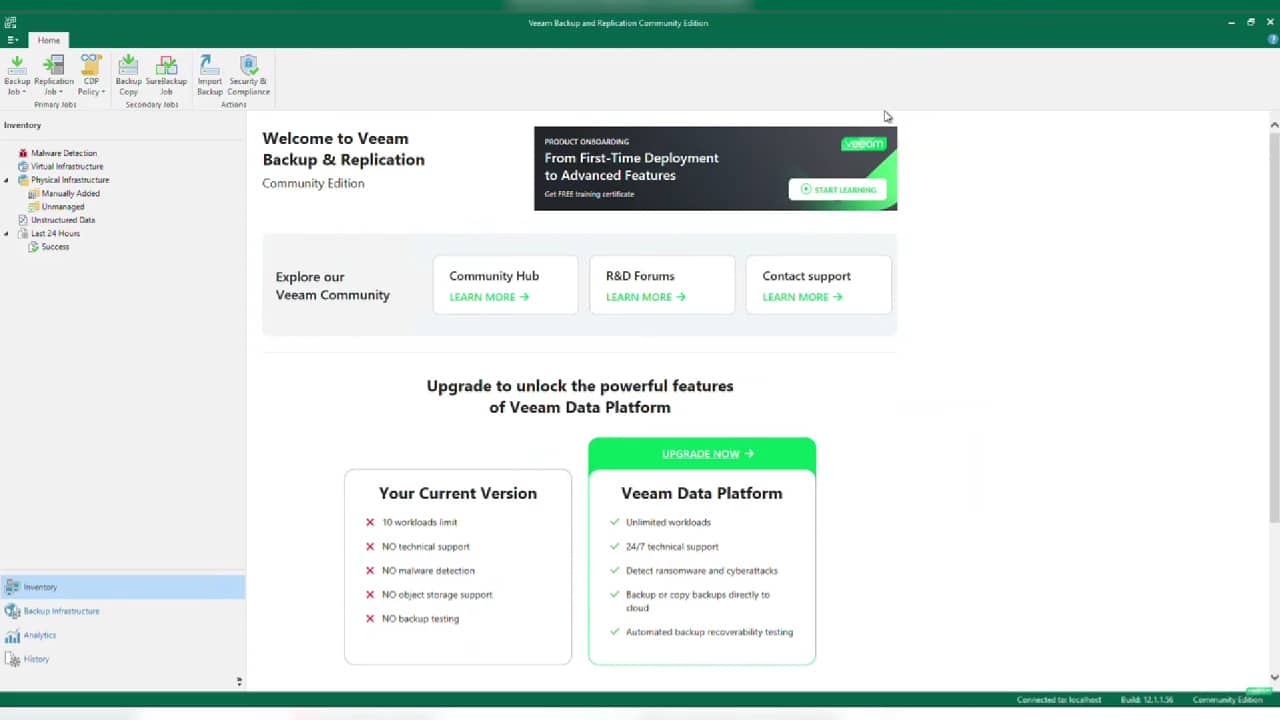The image size is (1280, 720).
Task: Switch to Backup Infrastructure view
Action: click(x=61, y=611)
